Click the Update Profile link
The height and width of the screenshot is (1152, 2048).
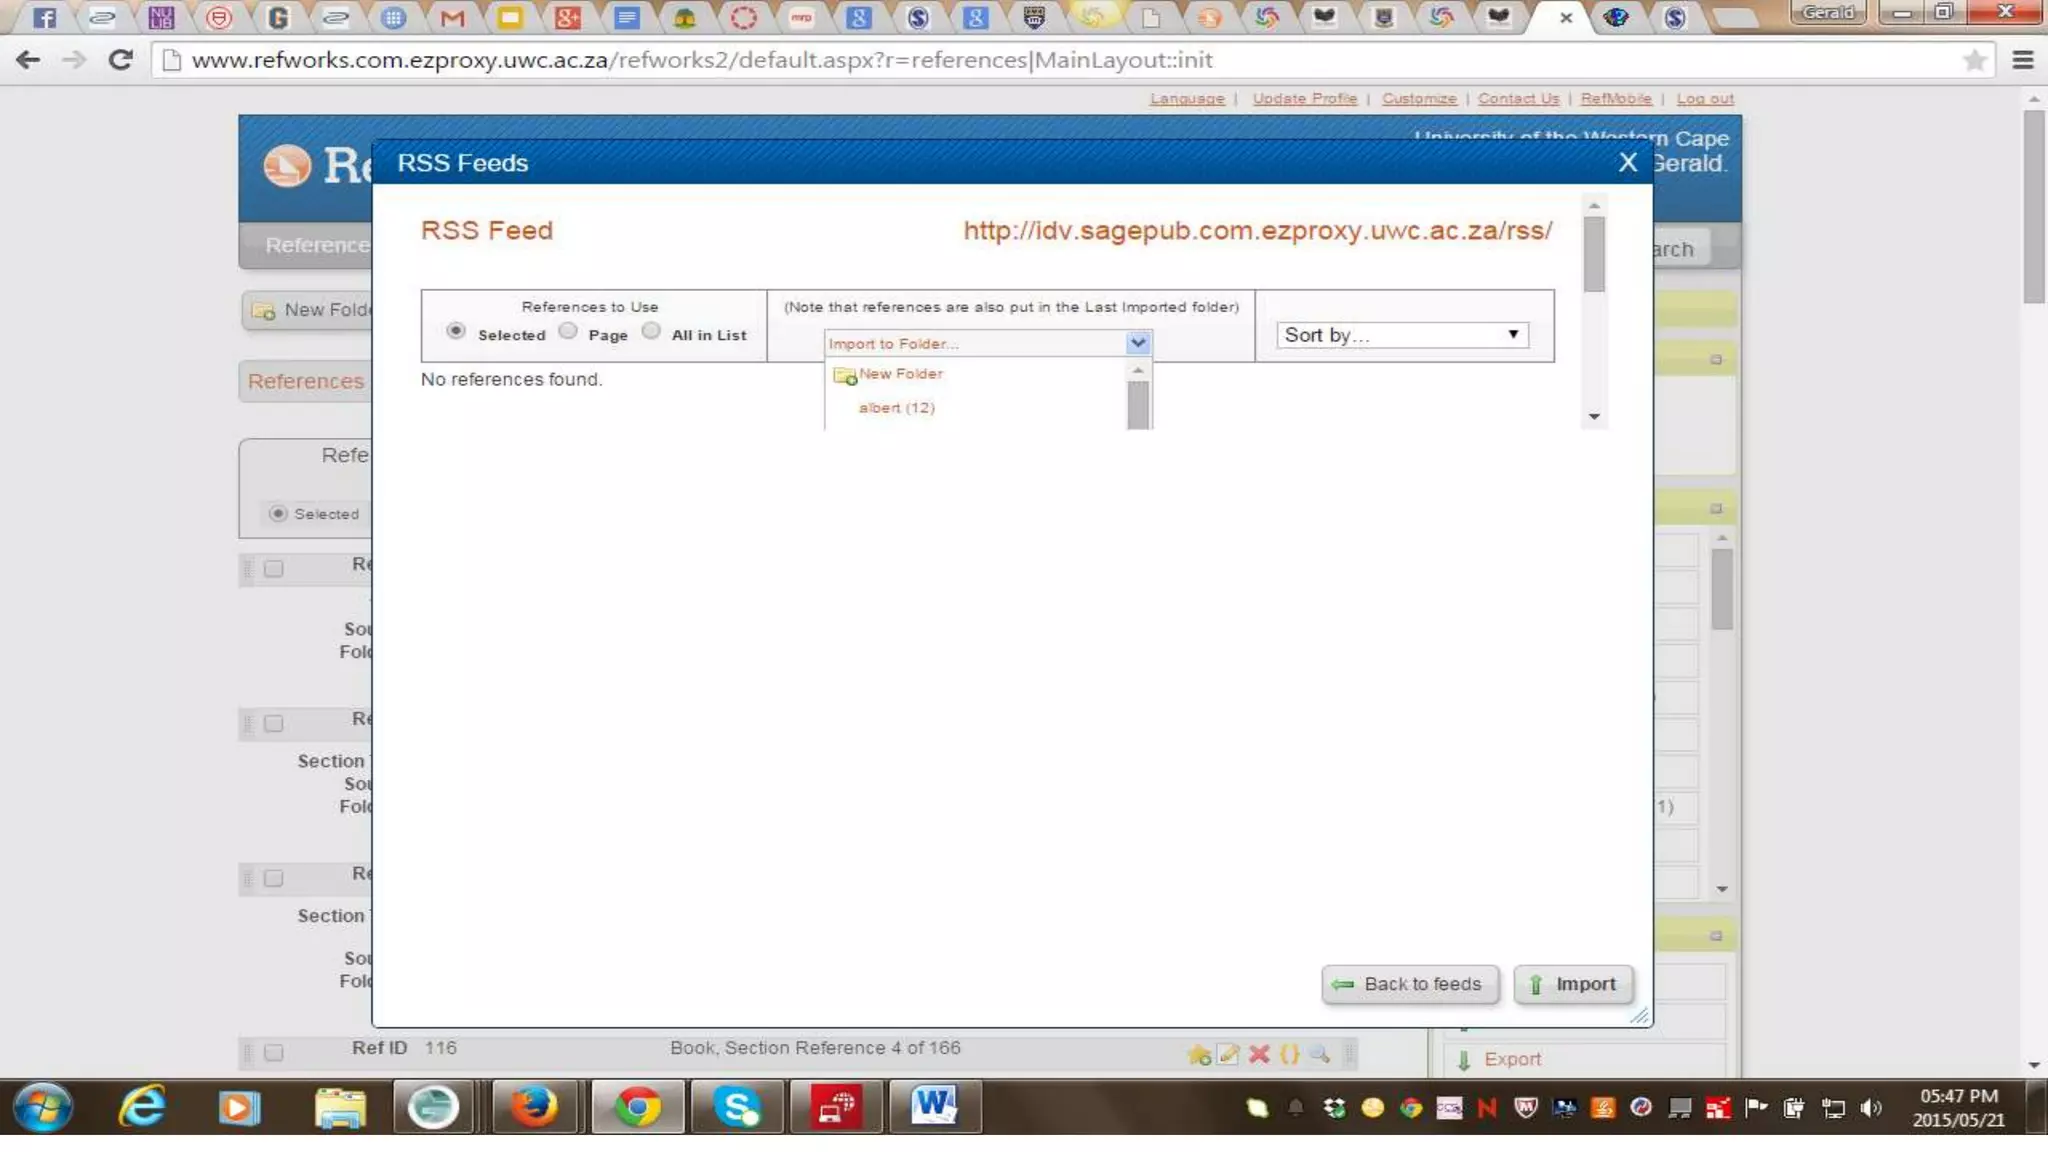click(x=1304, y=98)
